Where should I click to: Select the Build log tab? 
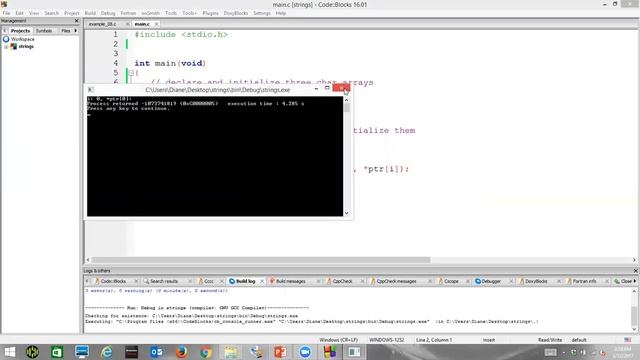point(245,281)
